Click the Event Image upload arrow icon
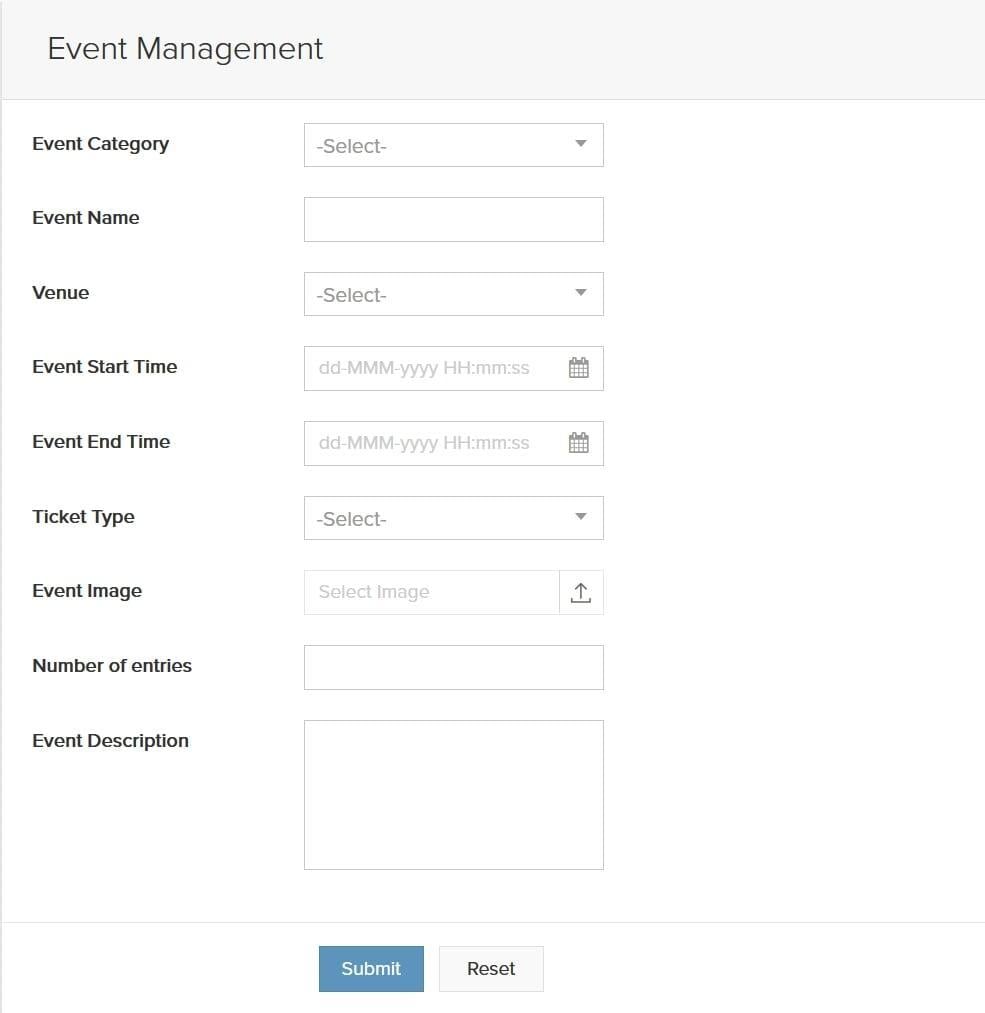This screenshot has height=1013, width=985. (581, 592)
